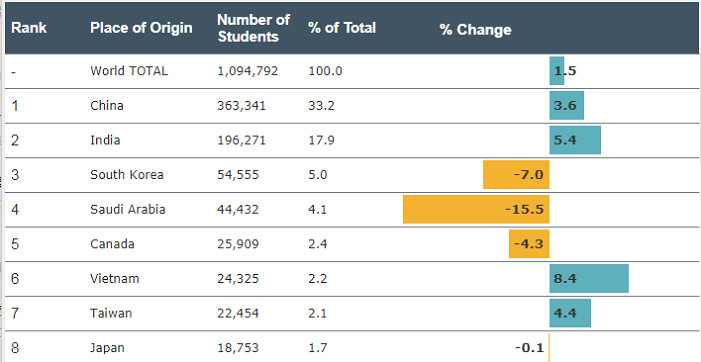Viewport: 701px width, 362px height.
Task: Click Canada's -4.3 change bar
Action: (529, 244)
